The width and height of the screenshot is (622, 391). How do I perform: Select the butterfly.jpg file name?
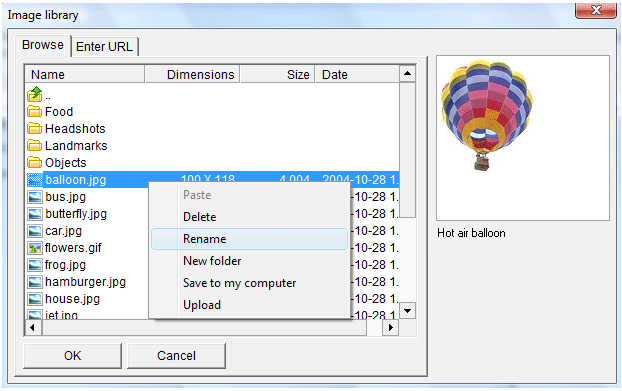[x=76, y=214]
